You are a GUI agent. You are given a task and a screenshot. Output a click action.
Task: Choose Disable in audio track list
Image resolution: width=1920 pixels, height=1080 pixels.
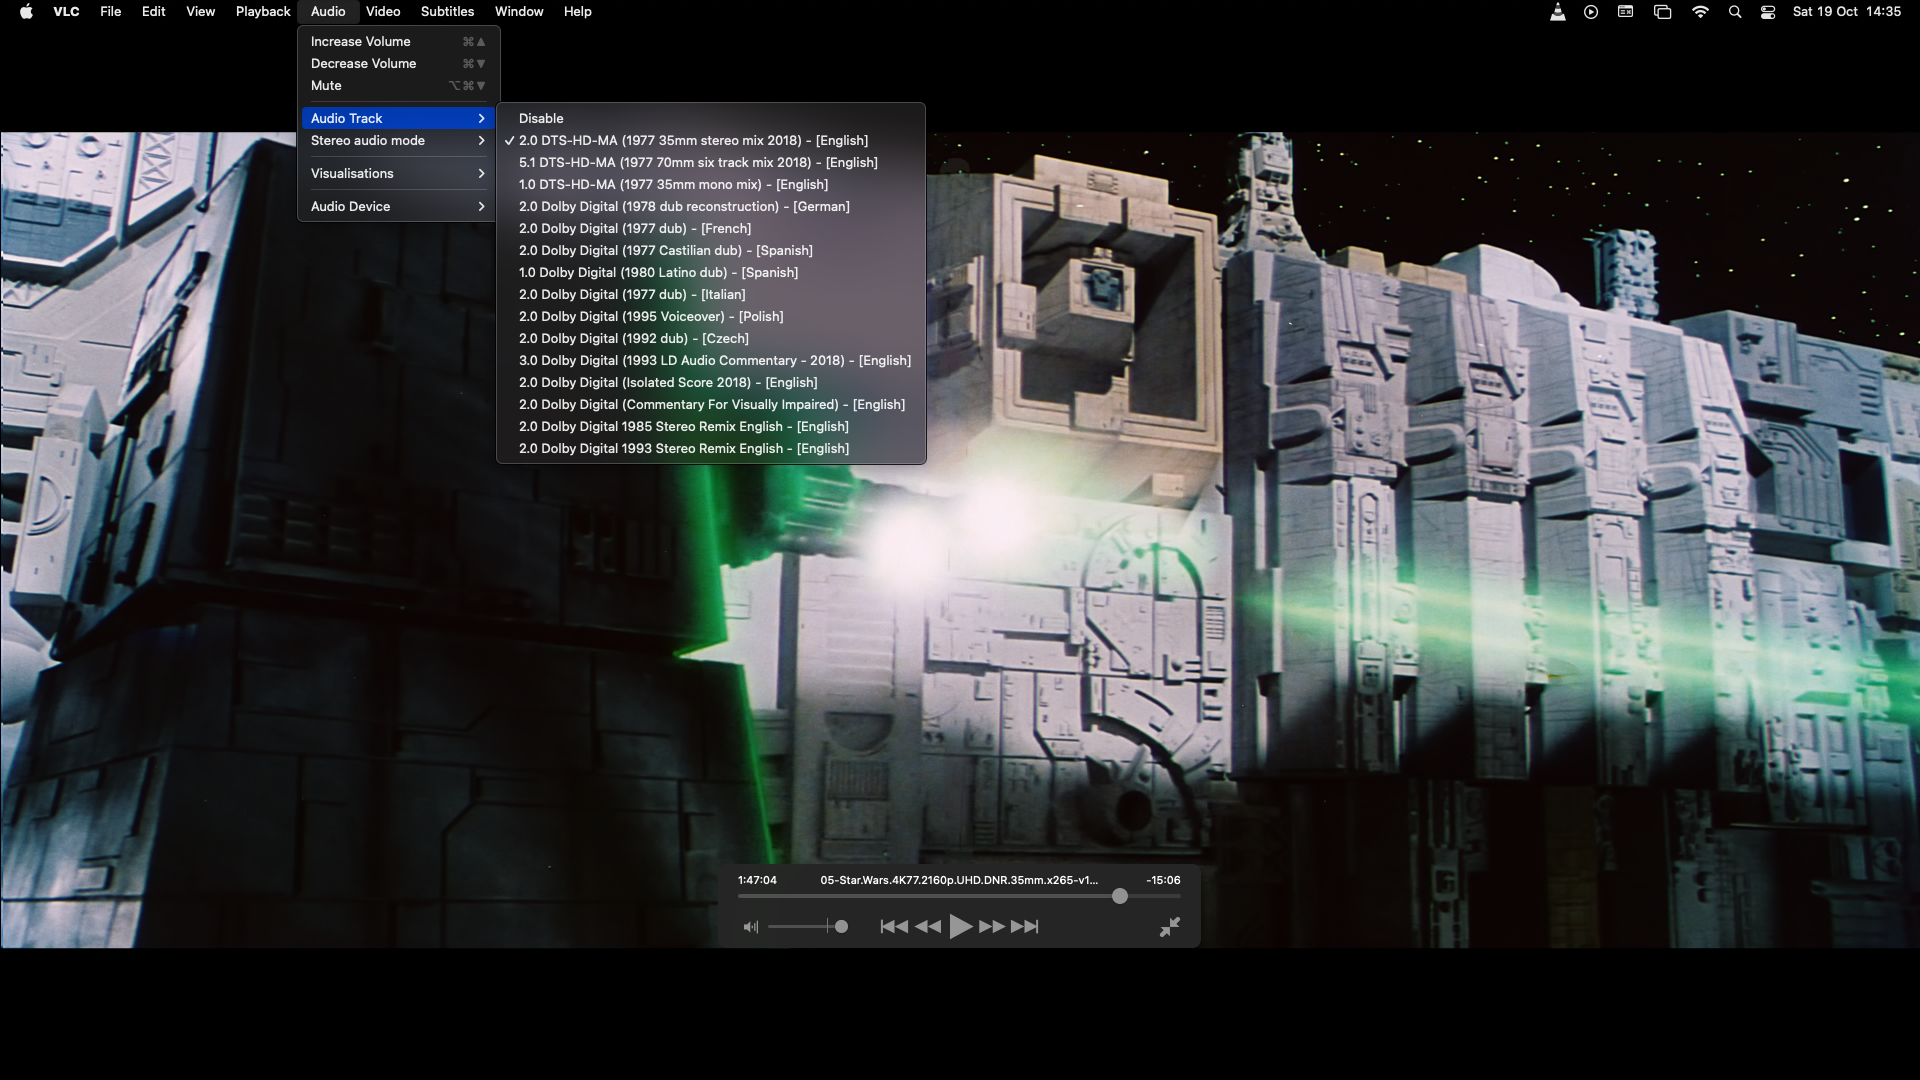tap(541, 119)
